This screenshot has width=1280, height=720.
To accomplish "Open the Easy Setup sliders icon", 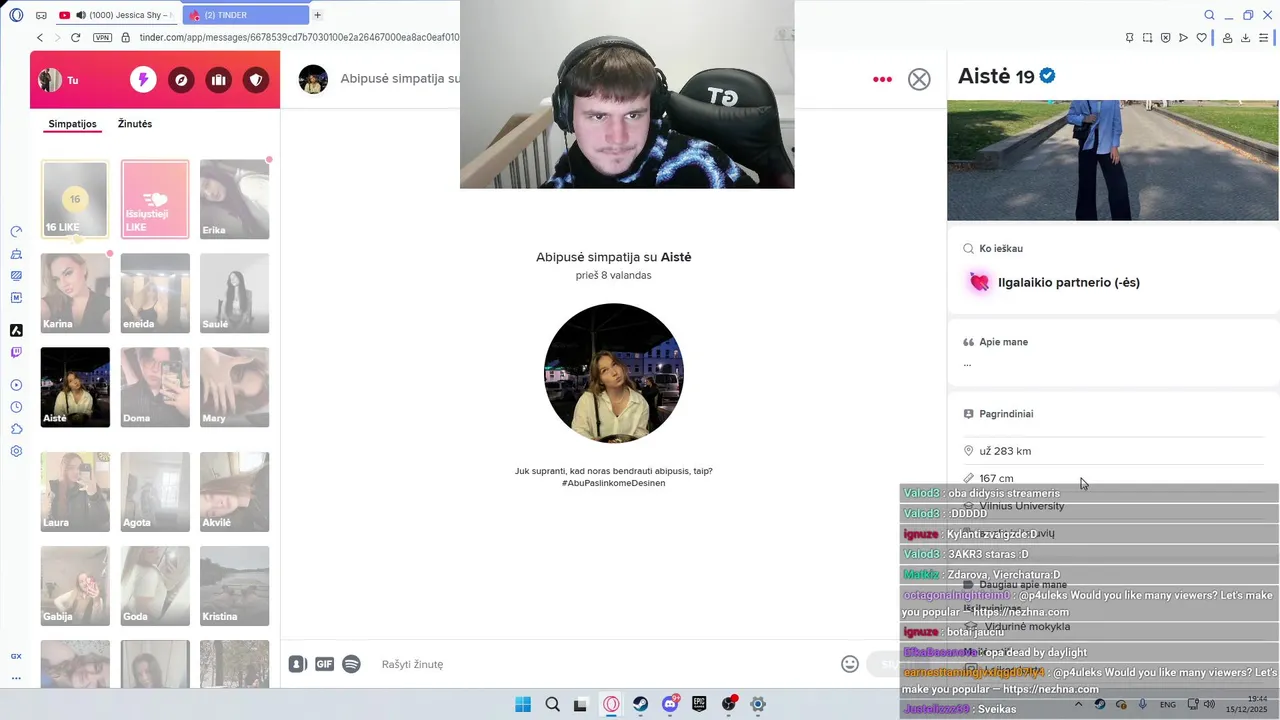I will (1265, 38).
